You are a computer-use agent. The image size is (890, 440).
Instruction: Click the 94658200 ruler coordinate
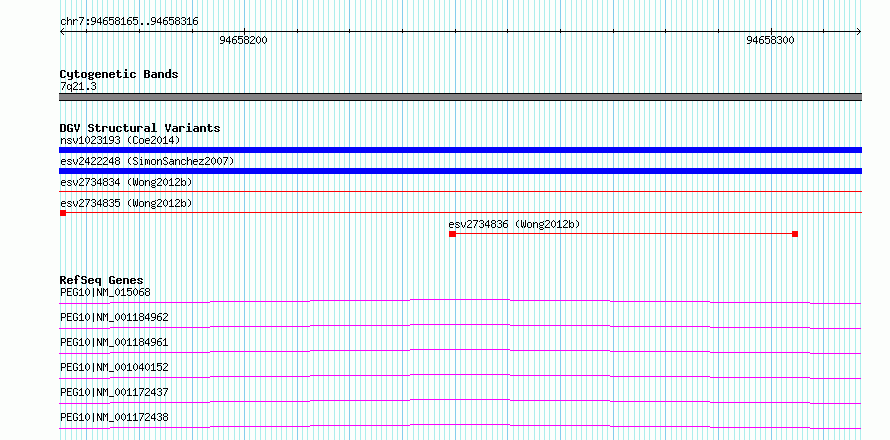click(244, 40)
